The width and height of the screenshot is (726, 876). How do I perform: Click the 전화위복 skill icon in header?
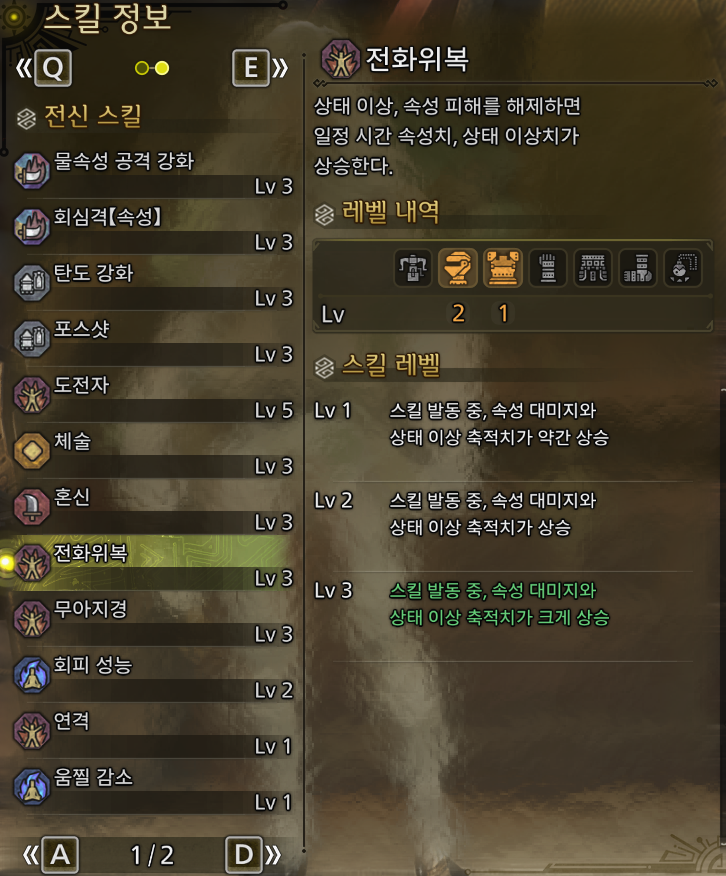point(340,59)
